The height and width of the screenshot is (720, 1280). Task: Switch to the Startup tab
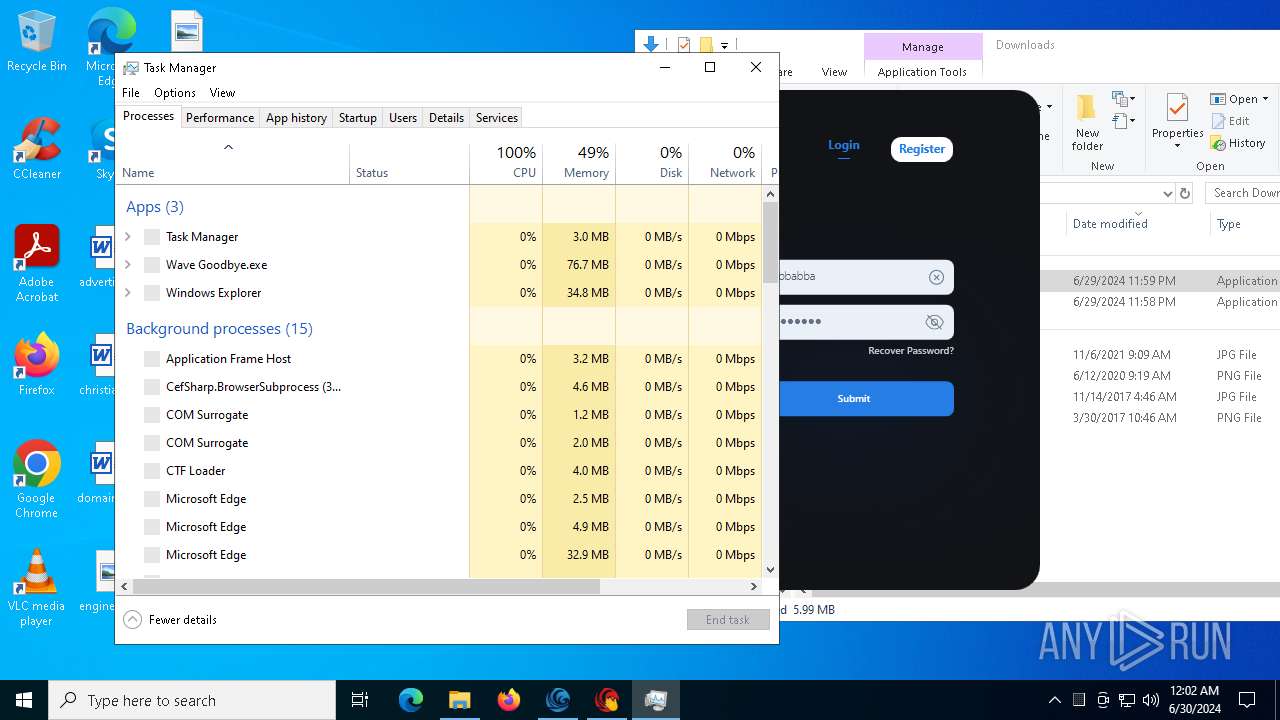click(x=357, y=118)
